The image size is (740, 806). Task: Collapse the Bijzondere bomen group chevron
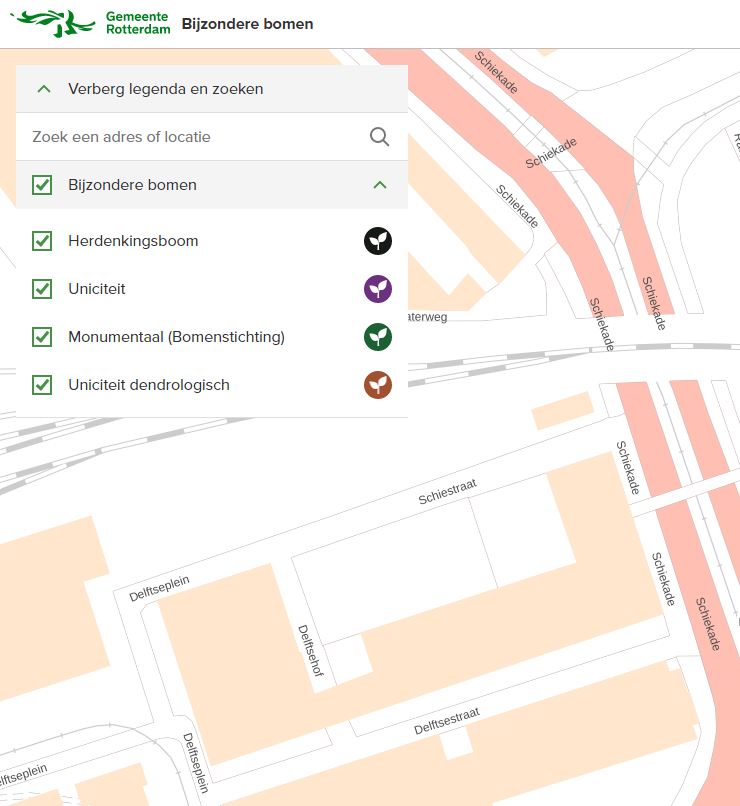(380, 185)
